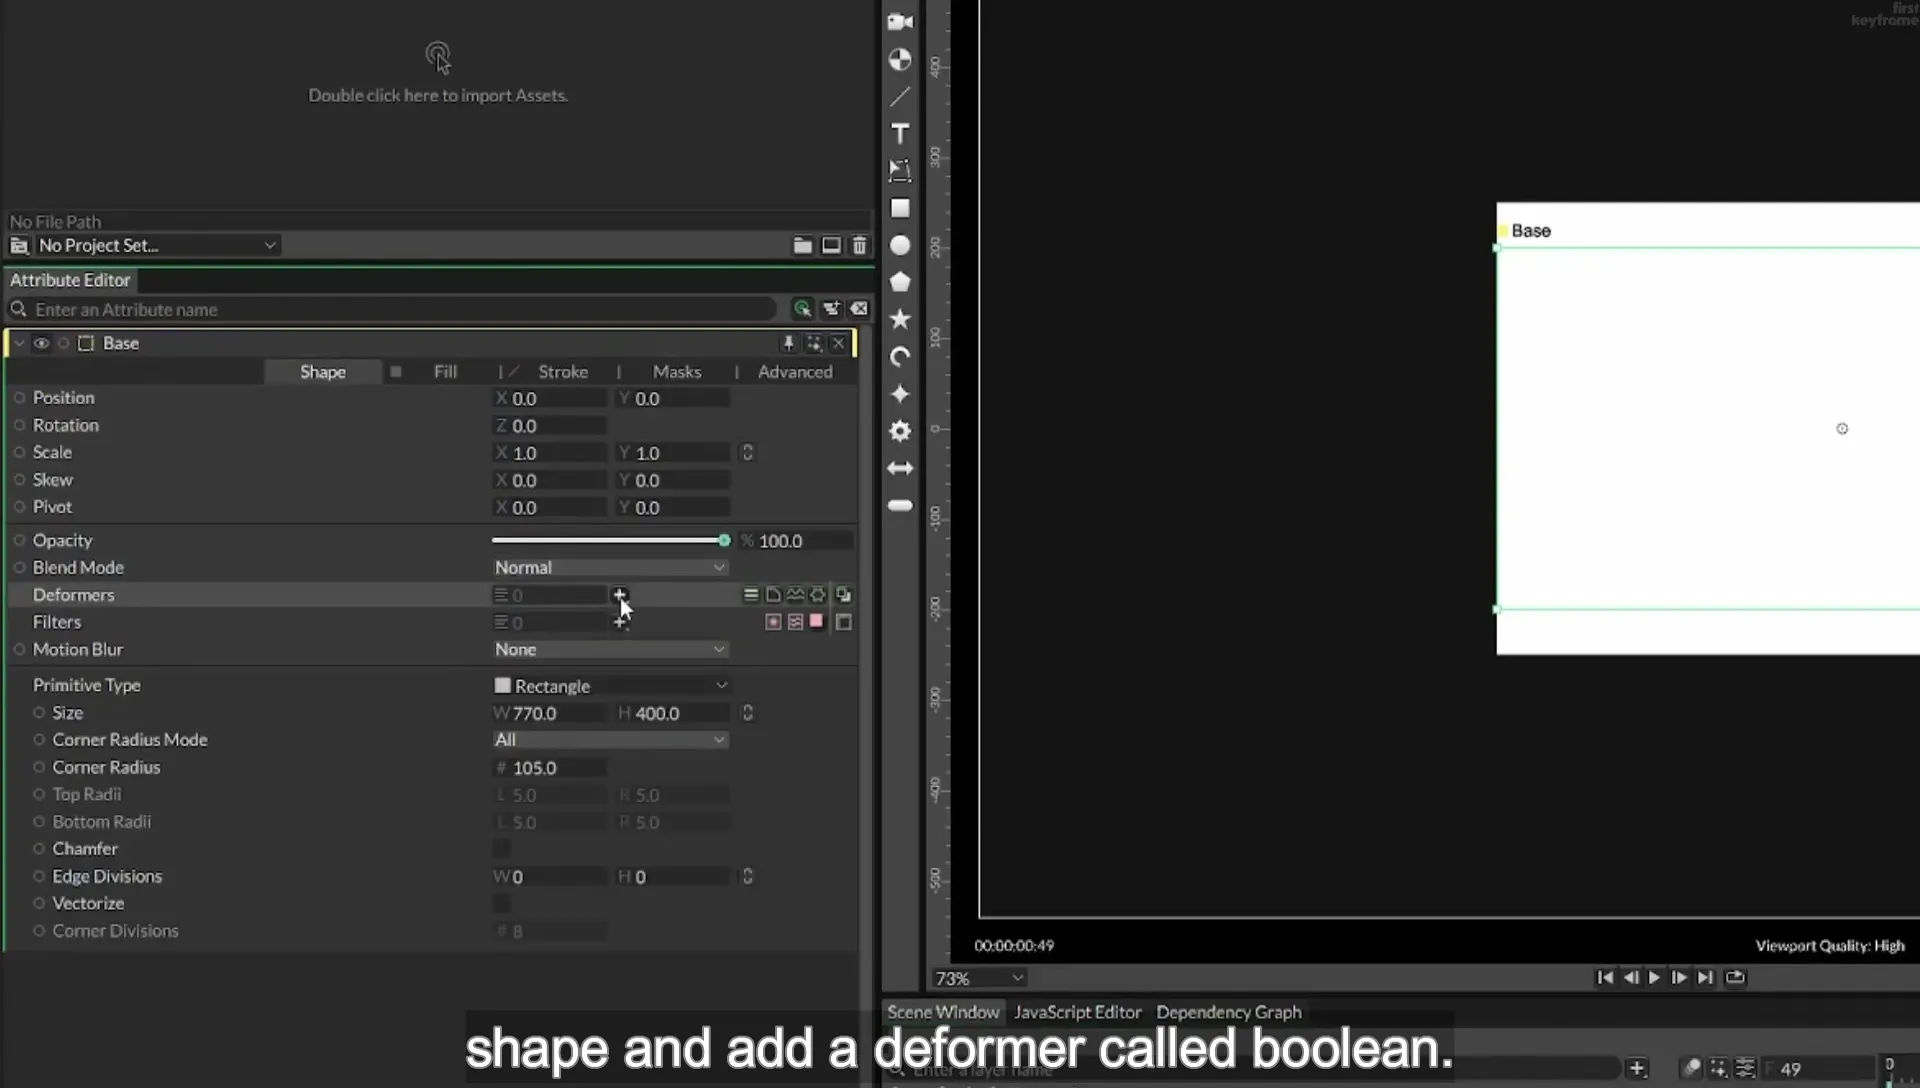This screenshot has width=1920, height=1088.
Task: Click the trash icon in Assets panel
Action: [859, 245]
